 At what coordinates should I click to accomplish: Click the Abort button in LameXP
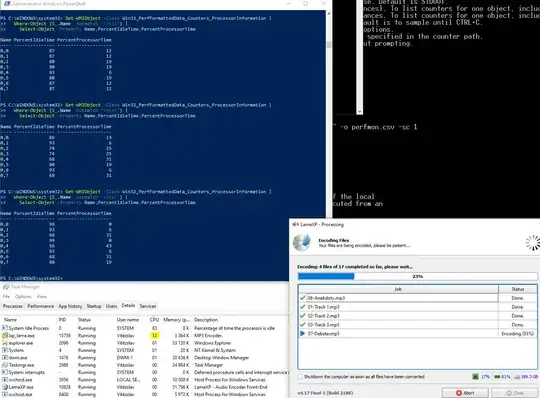coord(465,393)
